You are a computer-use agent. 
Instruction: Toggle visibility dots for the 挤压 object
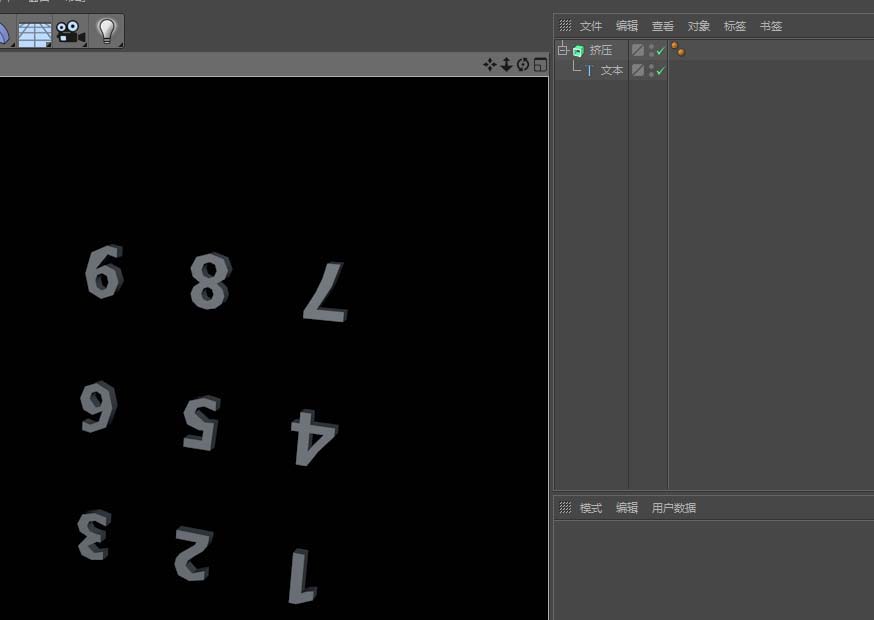point(652,51)
